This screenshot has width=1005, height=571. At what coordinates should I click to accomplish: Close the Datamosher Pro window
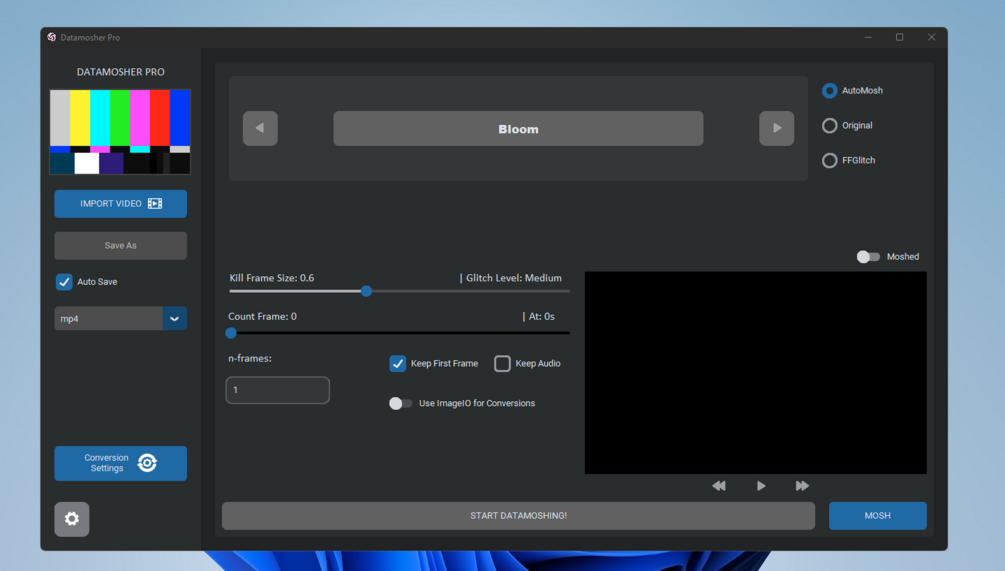point(931,37)
